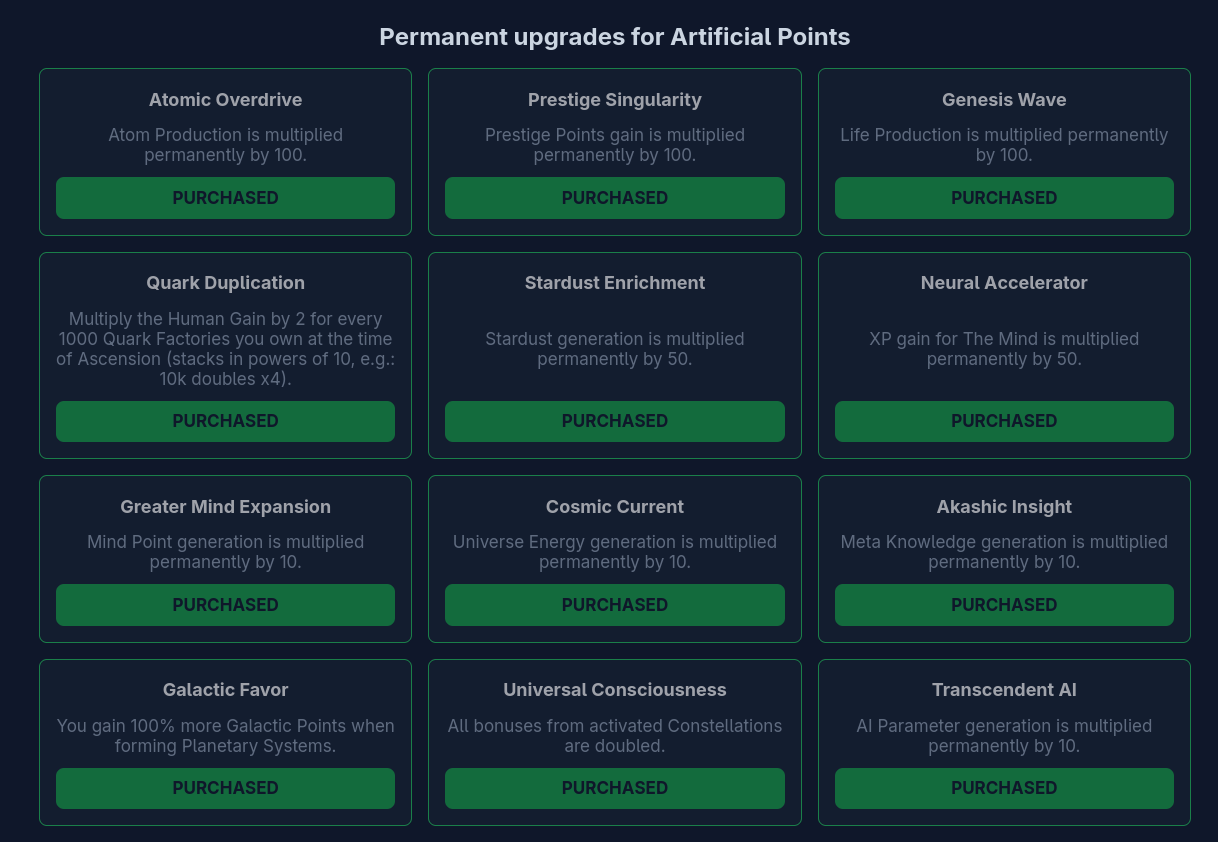Click the "Permanent upgrades for Artificial Points" heading
This screenshot has width=1218, height=842.
point(614,37)
